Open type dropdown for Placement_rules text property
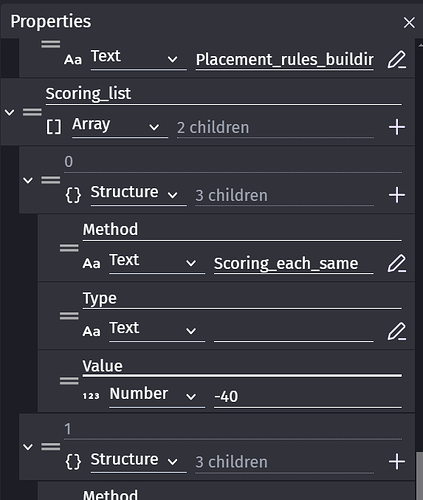 [138, 59]
